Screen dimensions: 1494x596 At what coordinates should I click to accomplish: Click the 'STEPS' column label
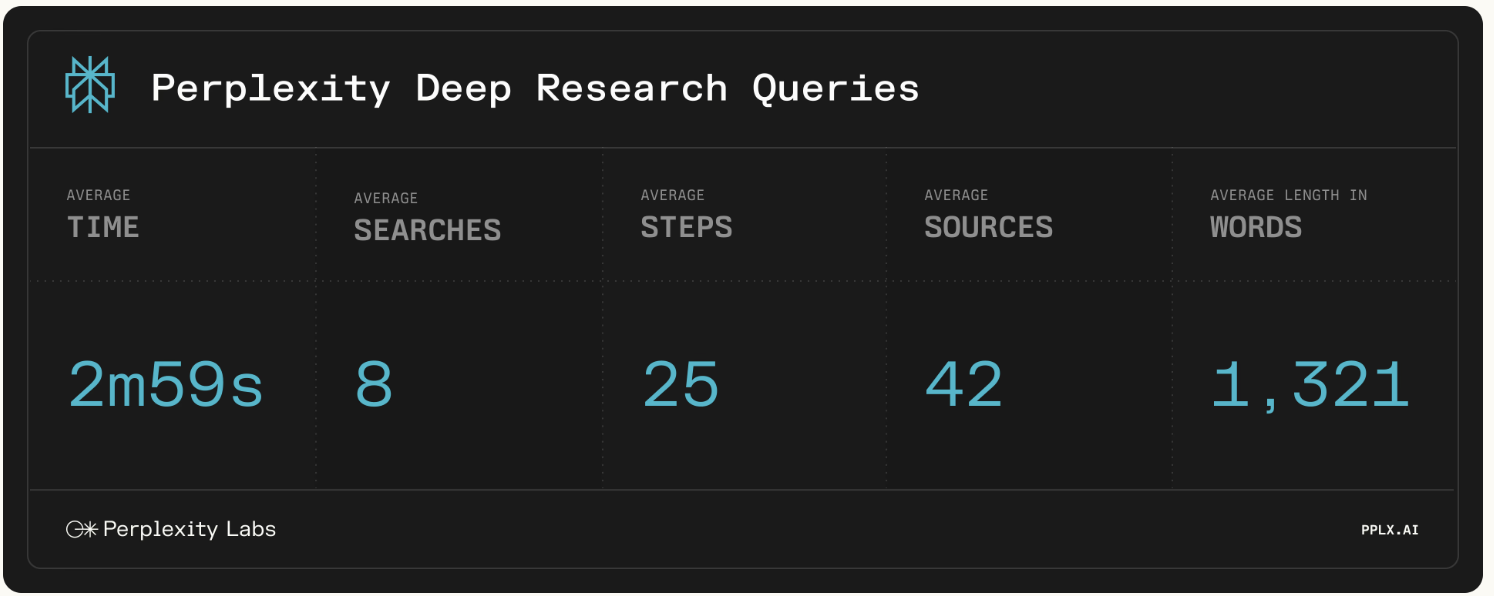(686, 227)
